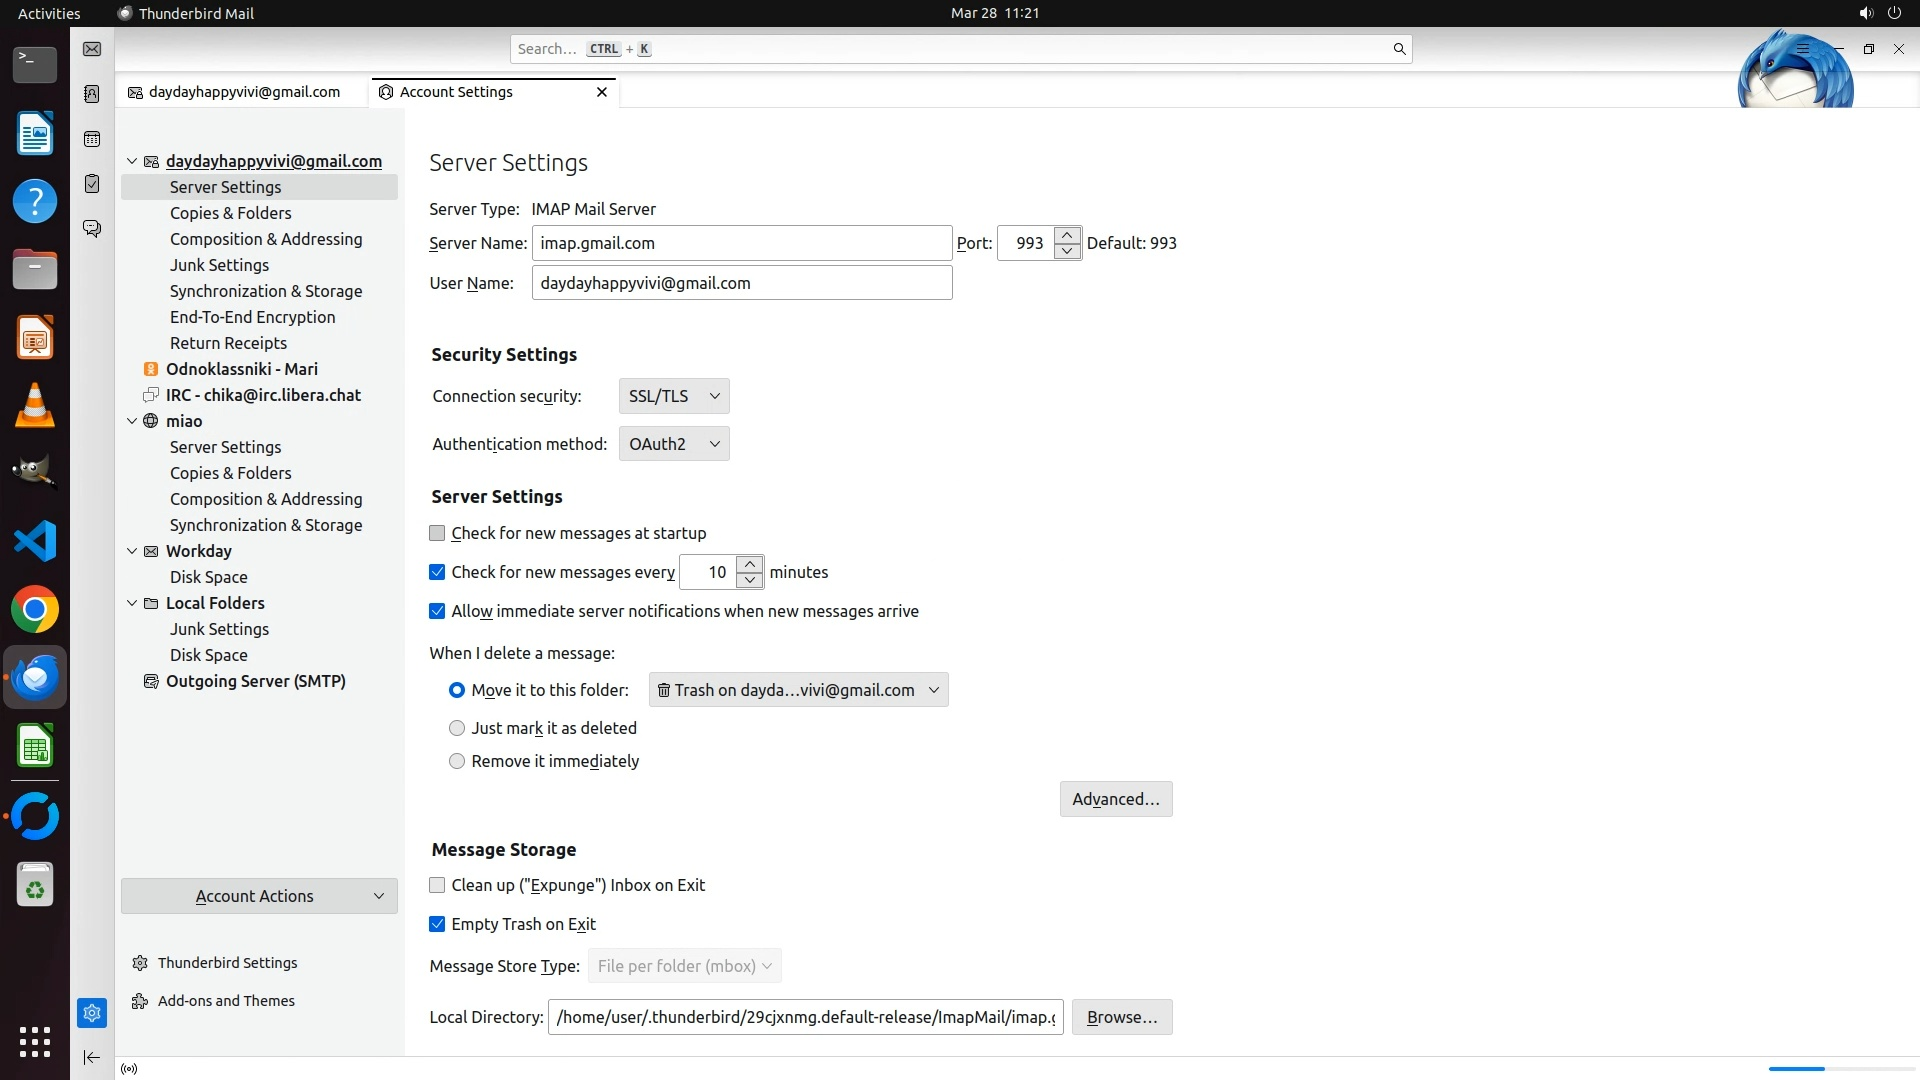Screen dimensions: 1920x1080
Task: Click the Settings gear in spaces toolbar
Action: click(92, 1013)
